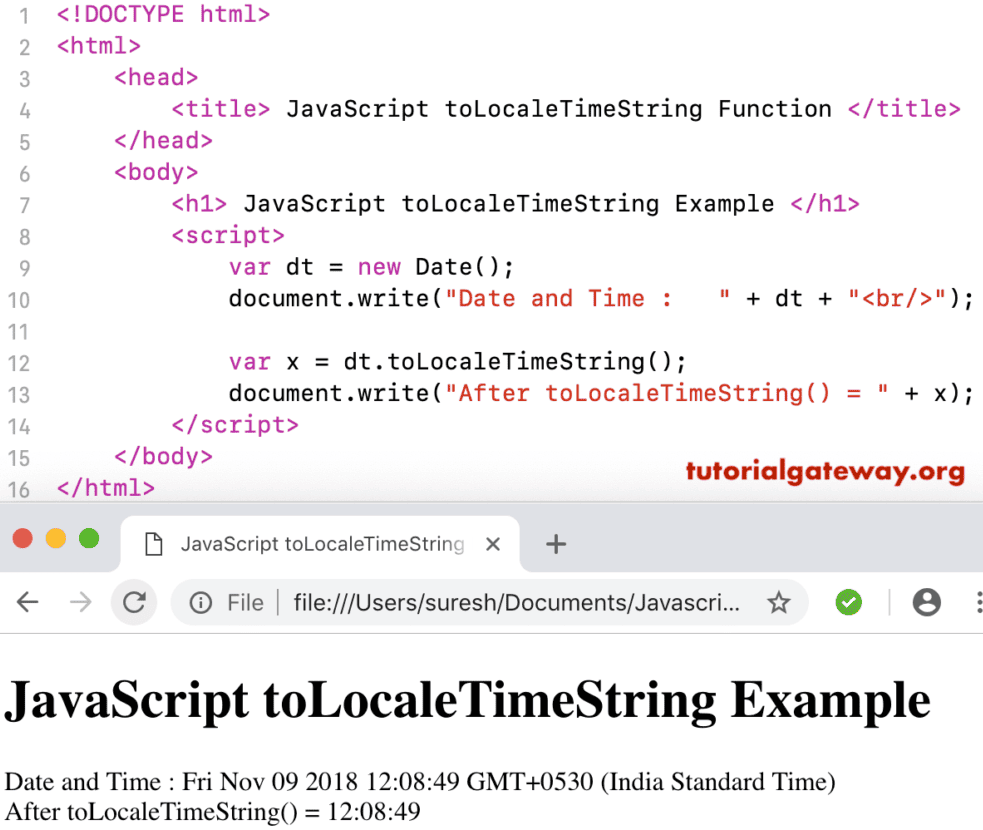Click the page document icon in the browser tab
This screenshot has width=983, height=830.
click(x=152, y=543)
